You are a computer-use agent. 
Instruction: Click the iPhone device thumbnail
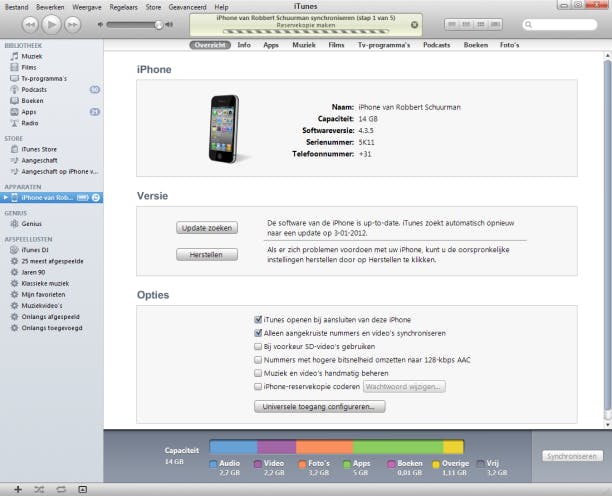pyautogui.click(x=224, y=129)
